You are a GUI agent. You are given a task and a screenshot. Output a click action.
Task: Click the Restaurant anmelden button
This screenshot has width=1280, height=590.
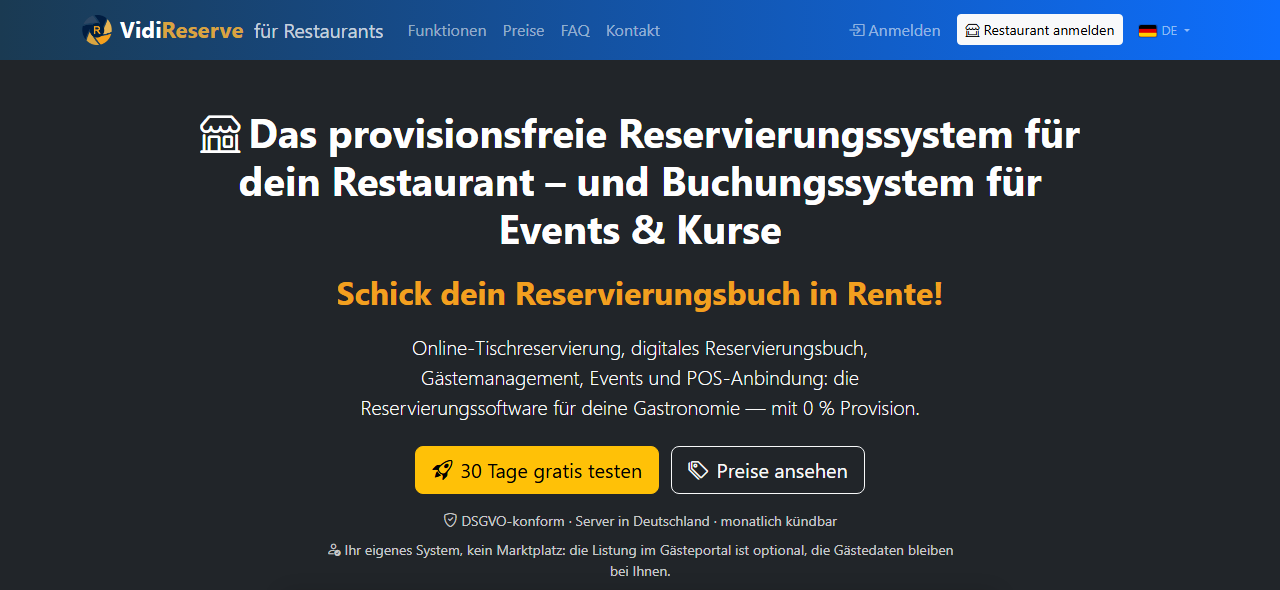pyautogui.click(x=1040, y=30)
